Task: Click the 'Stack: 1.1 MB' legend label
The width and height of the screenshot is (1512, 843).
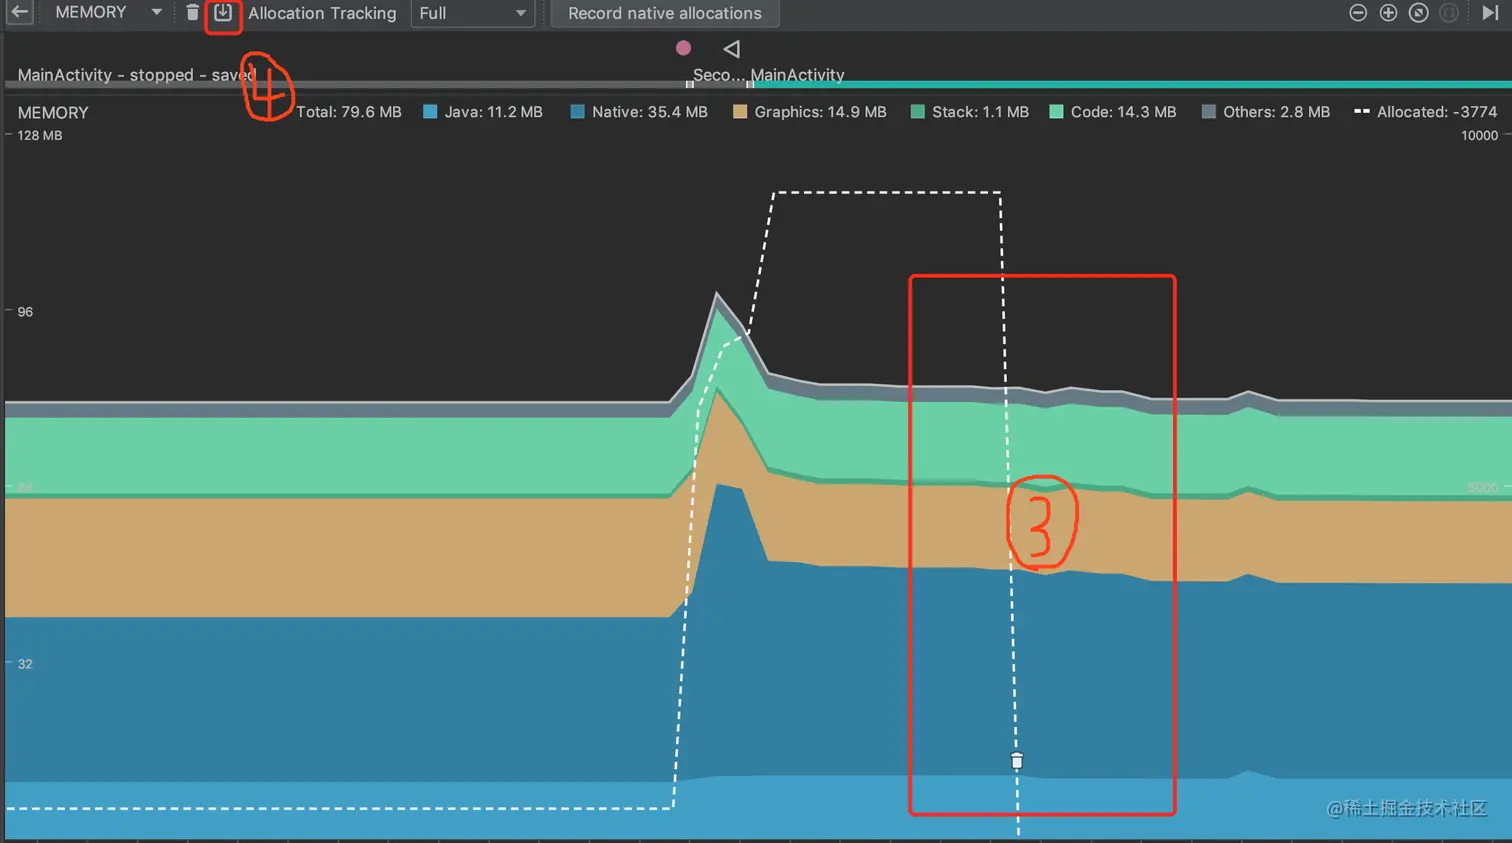Action: [981, 112]
